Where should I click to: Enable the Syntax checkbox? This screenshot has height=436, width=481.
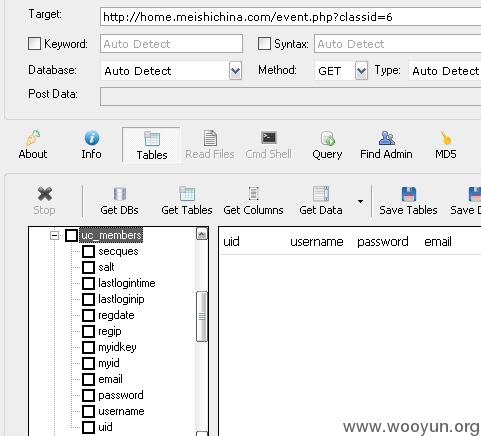264,44
